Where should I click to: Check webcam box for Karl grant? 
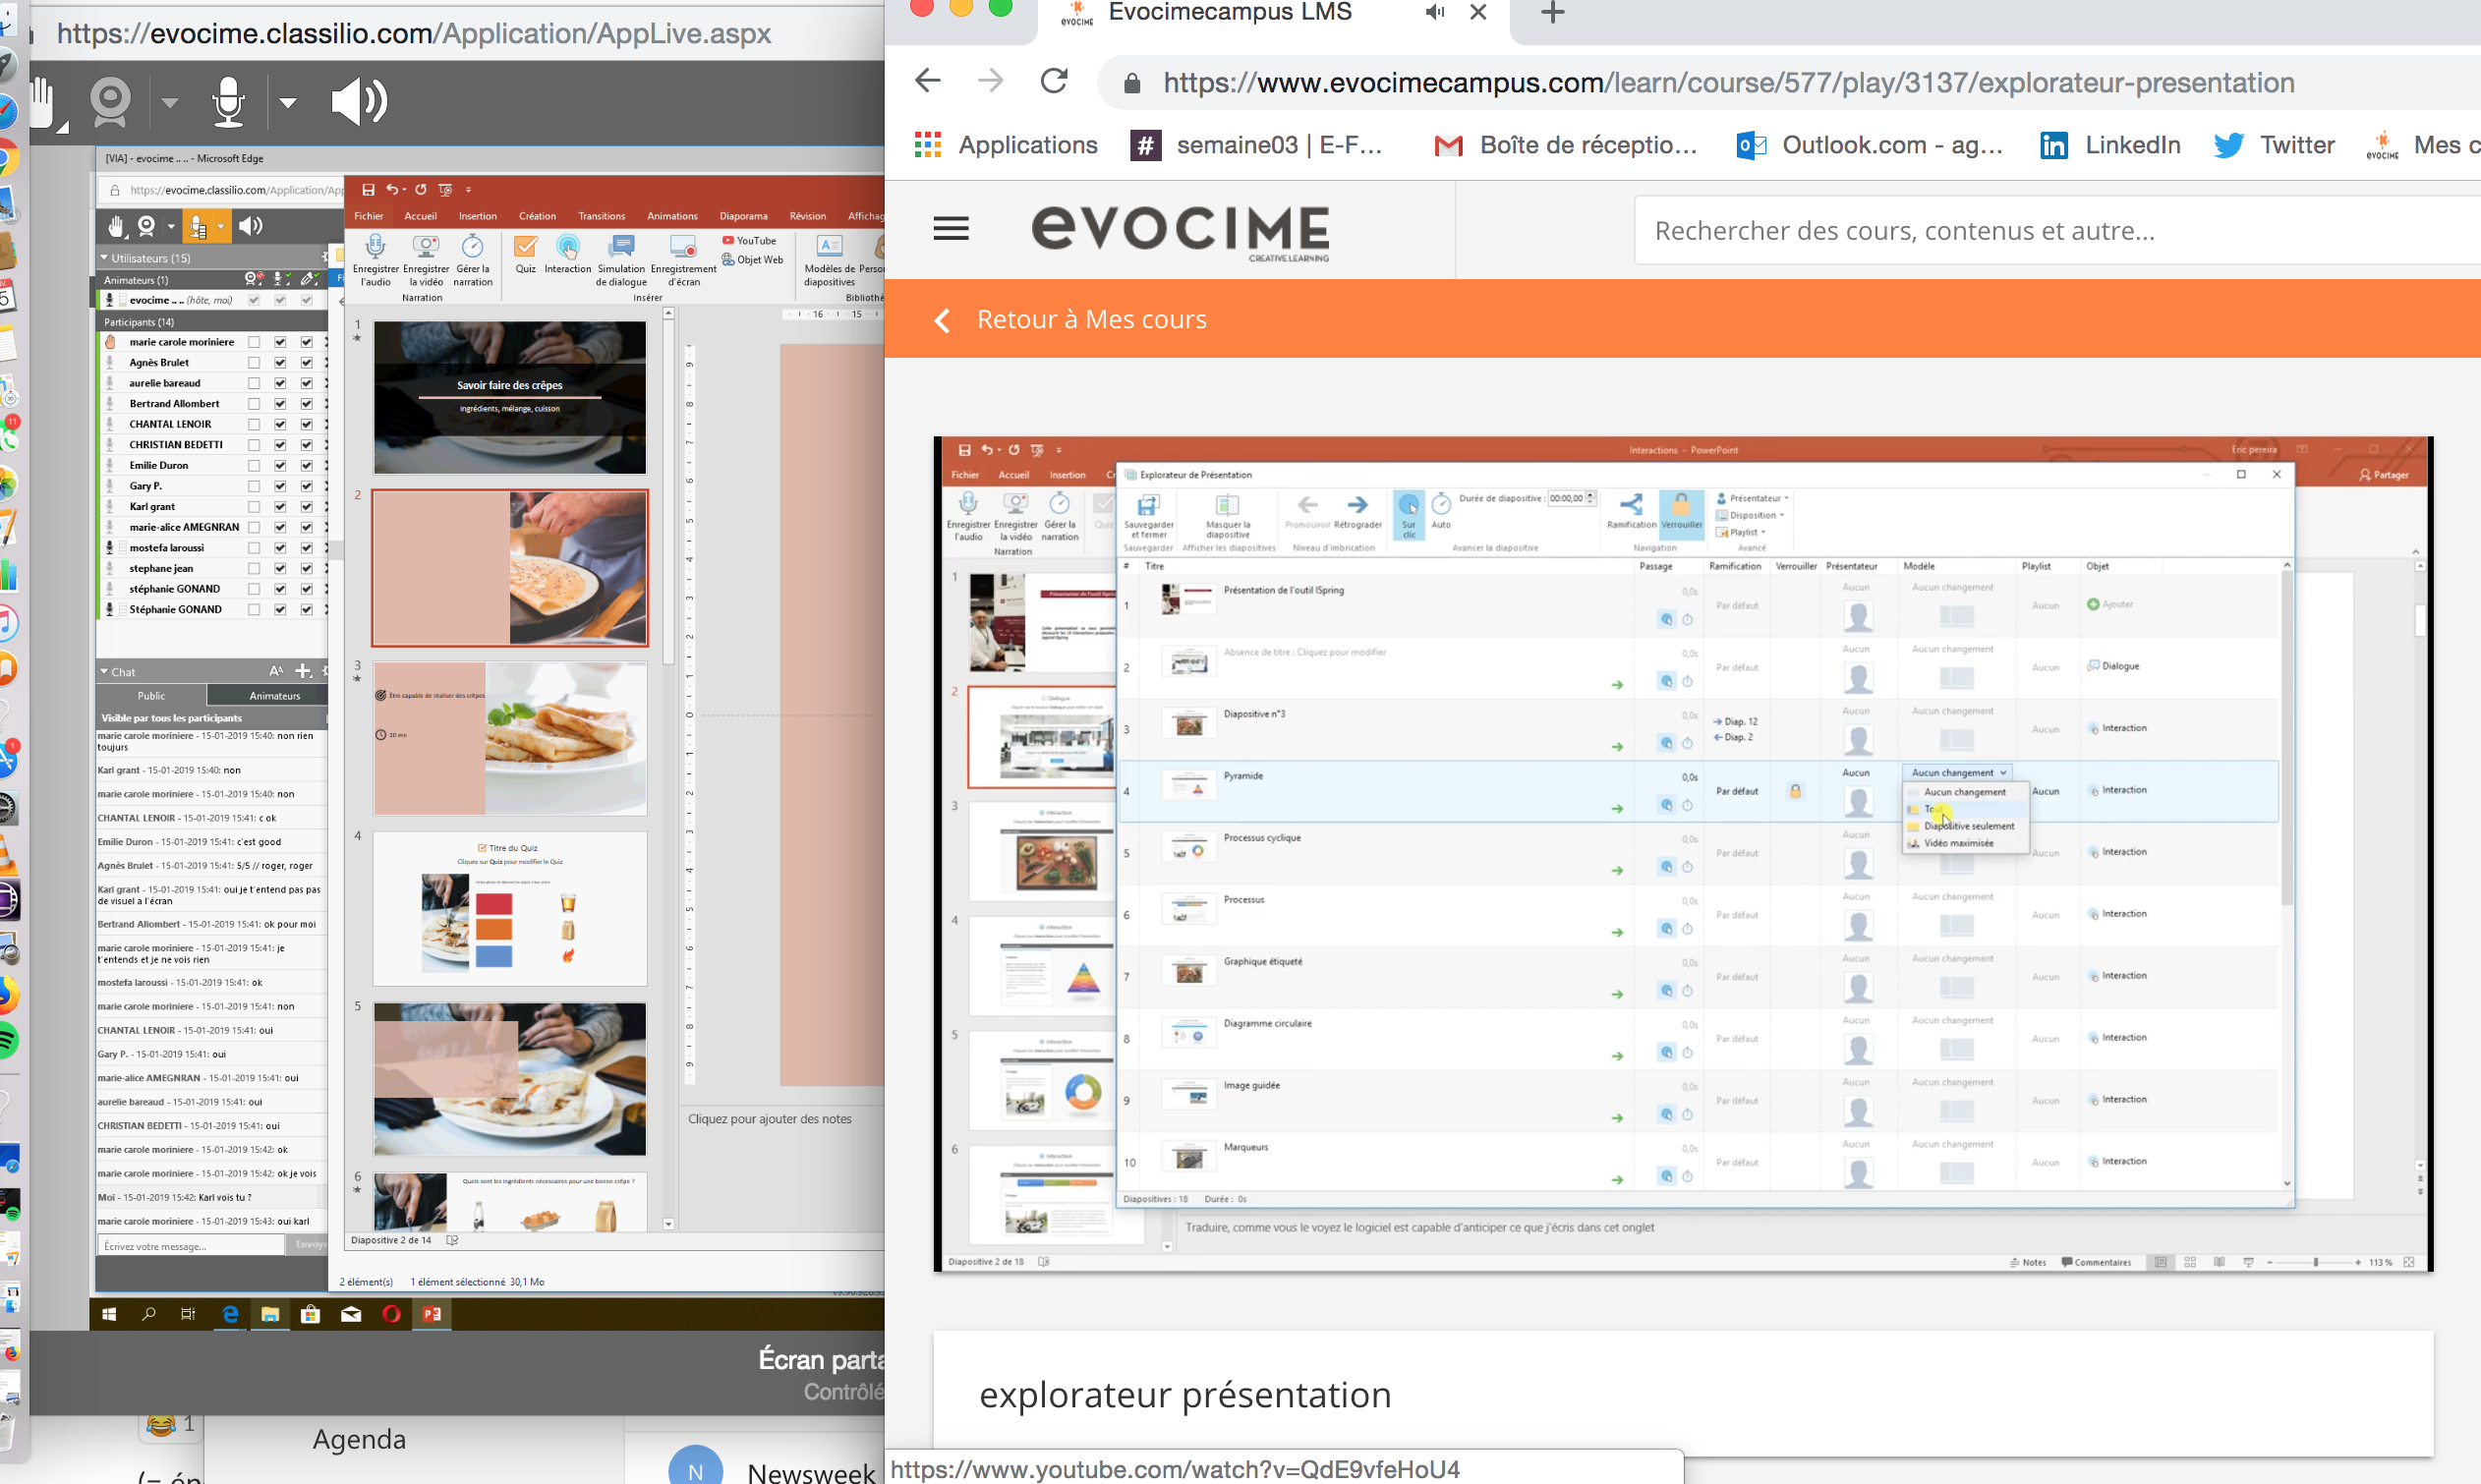click(254, 506)
